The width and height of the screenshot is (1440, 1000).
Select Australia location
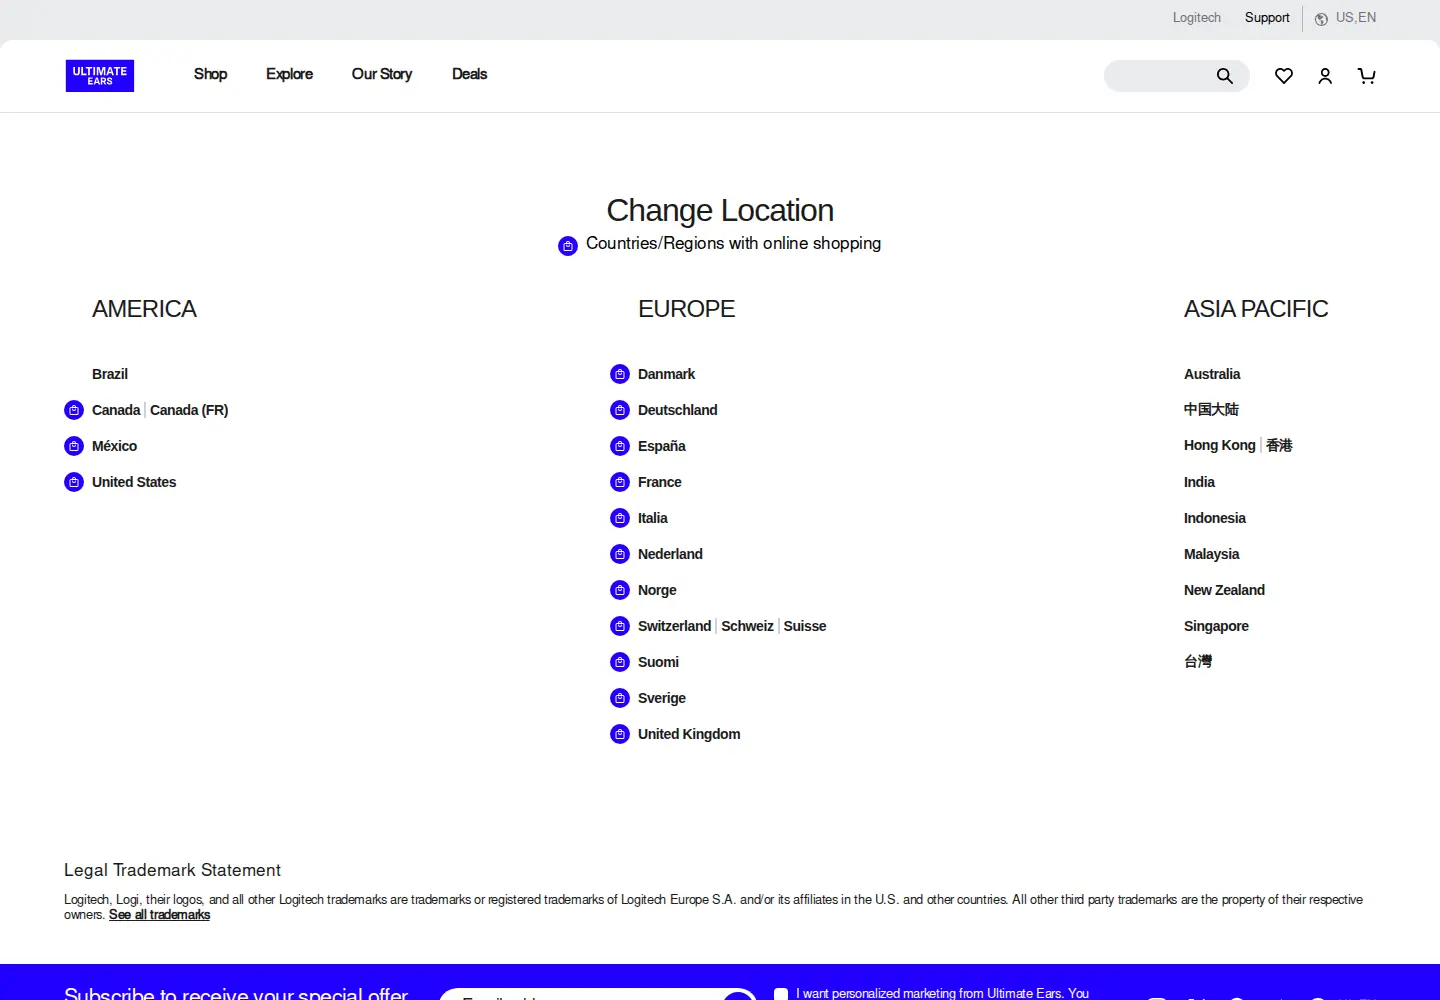(x=1212, y=374)
